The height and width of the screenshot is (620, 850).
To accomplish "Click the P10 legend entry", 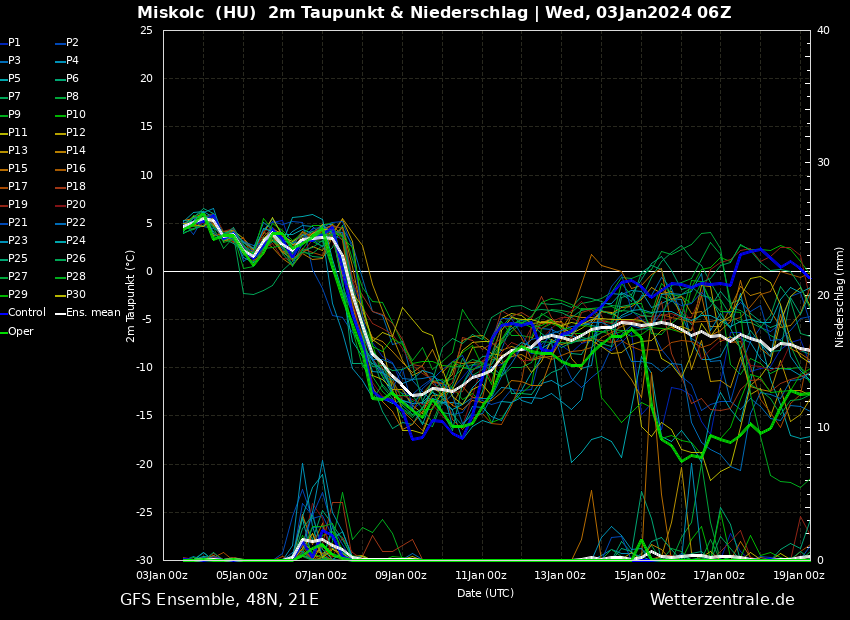I will point(75,115).
